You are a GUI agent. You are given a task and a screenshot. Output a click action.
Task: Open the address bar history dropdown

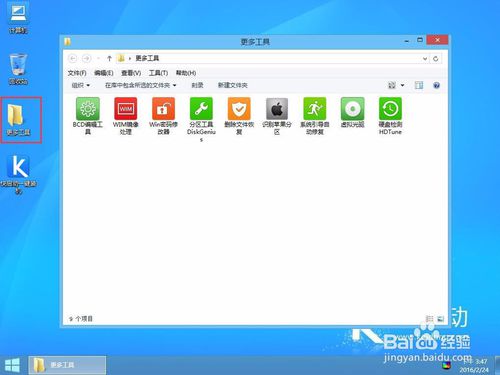coord(425,59)
